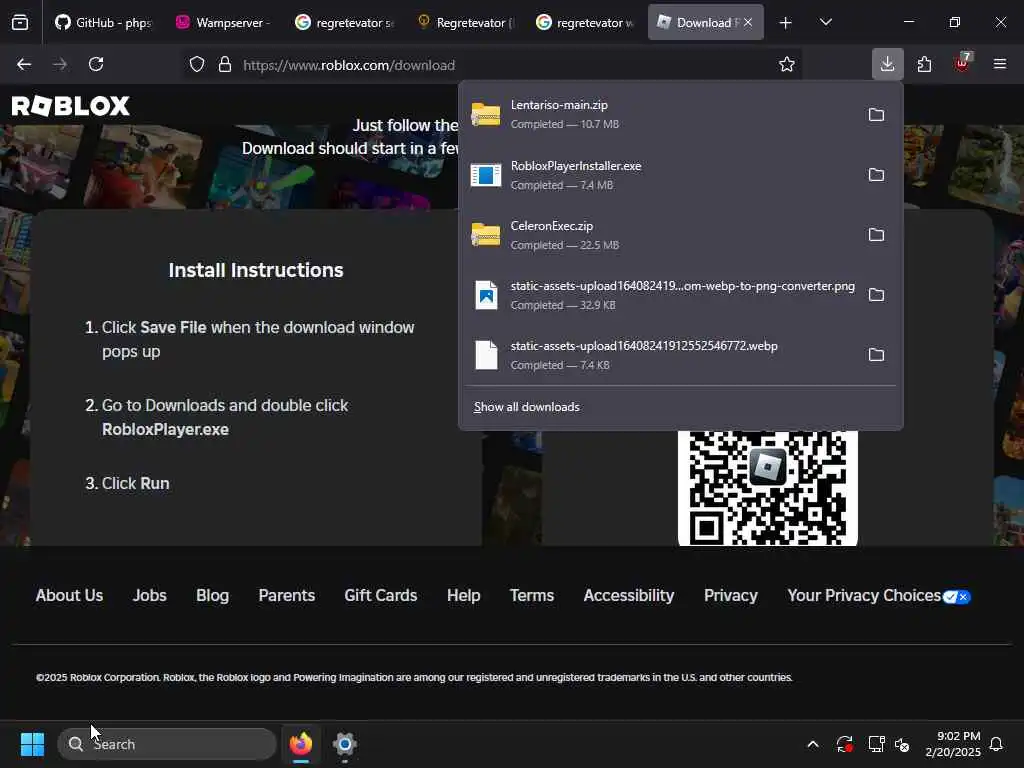View site security with the padlock icon
1024x768 pixels.
[225, 65]
